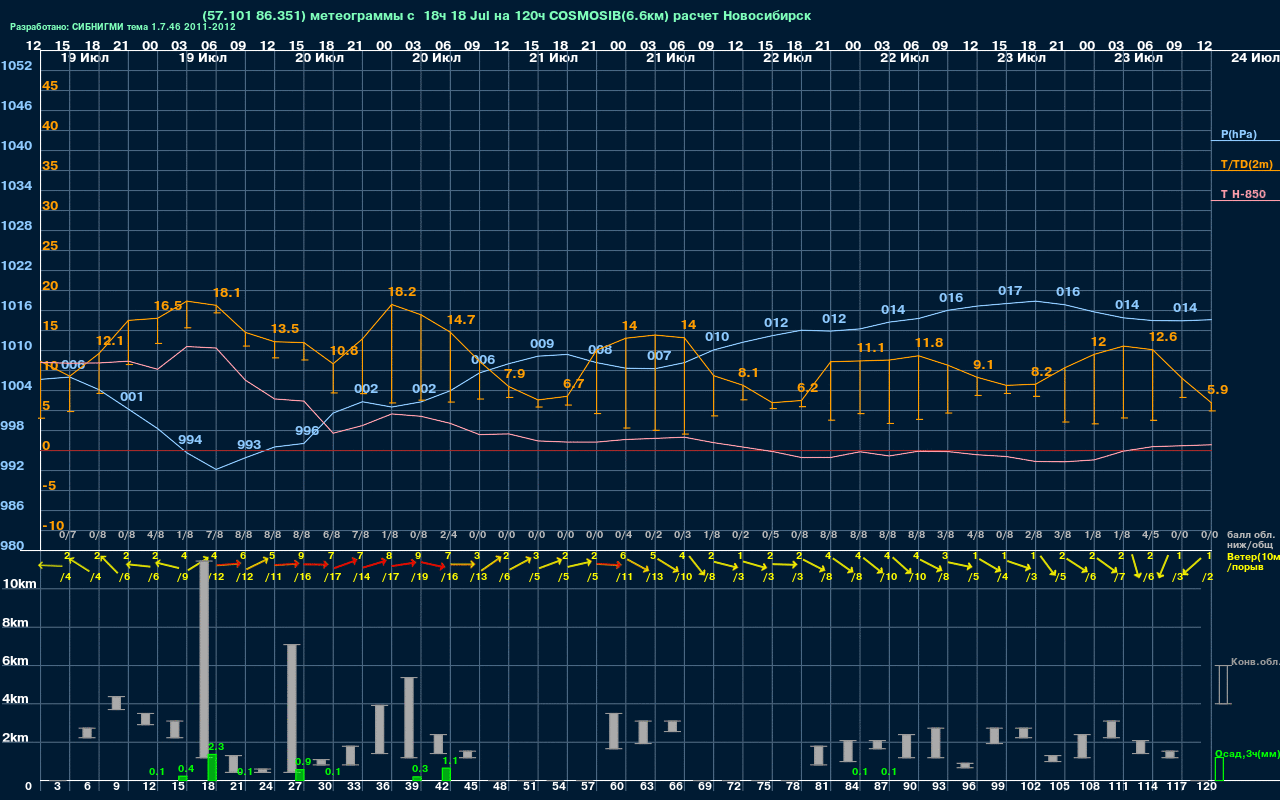
Task: Click the T/TD(2m) legend label
Action: click(x=1246, y=164)
